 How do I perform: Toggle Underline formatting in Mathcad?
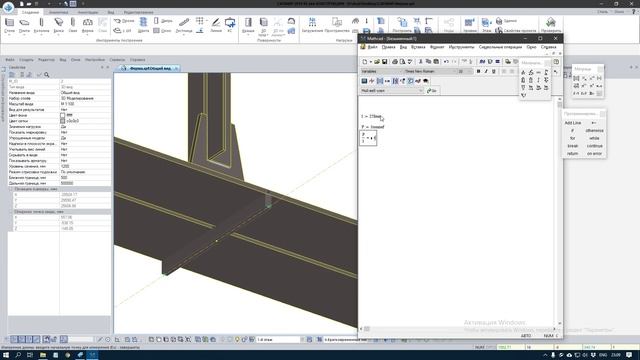coord(494,71)
